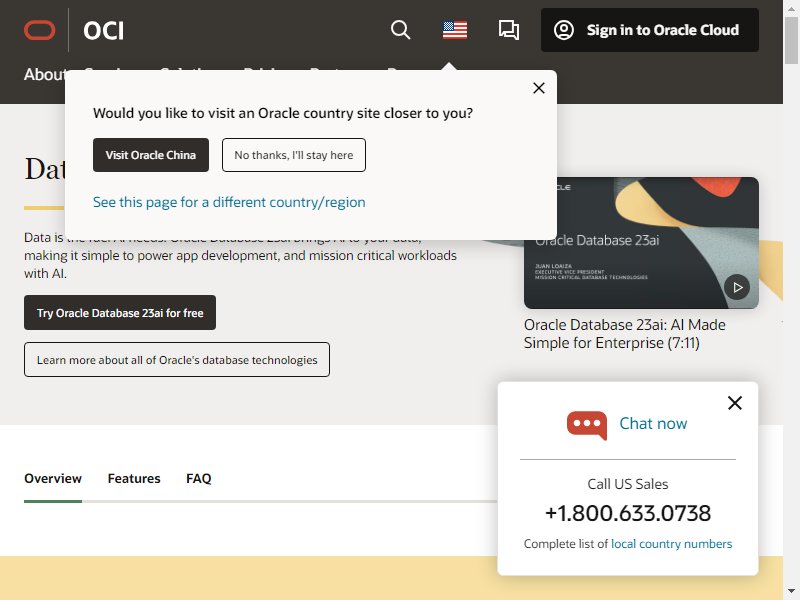
Task: Click the scrollbar down arrow
Action: tap(791, 592)
